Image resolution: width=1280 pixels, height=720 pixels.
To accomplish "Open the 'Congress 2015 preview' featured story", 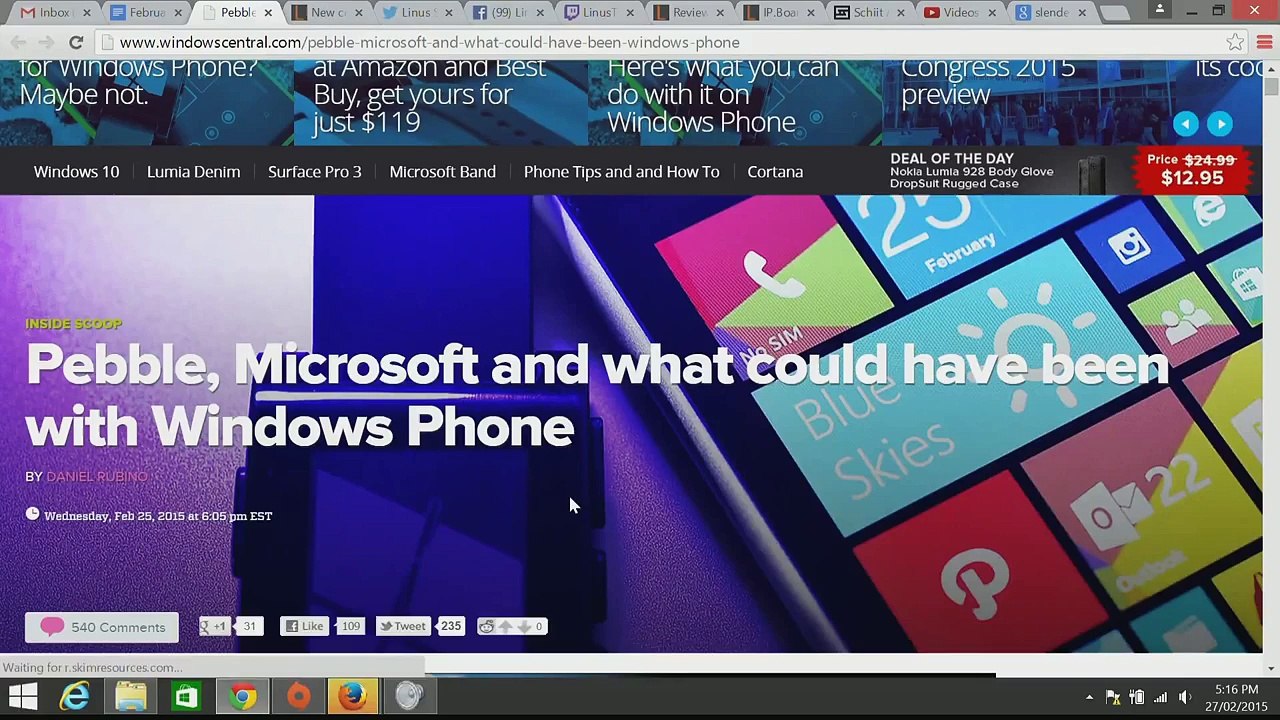I will (x=988, y=81).
